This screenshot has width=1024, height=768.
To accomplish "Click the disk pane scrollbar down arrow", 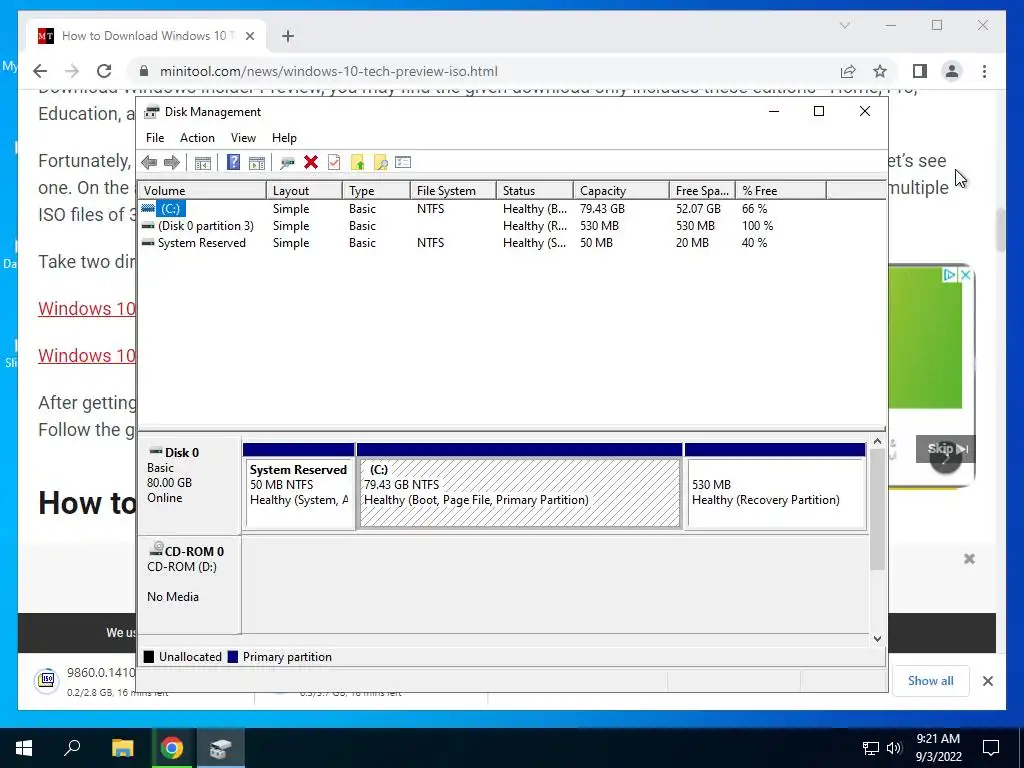I will pos(878,639).
